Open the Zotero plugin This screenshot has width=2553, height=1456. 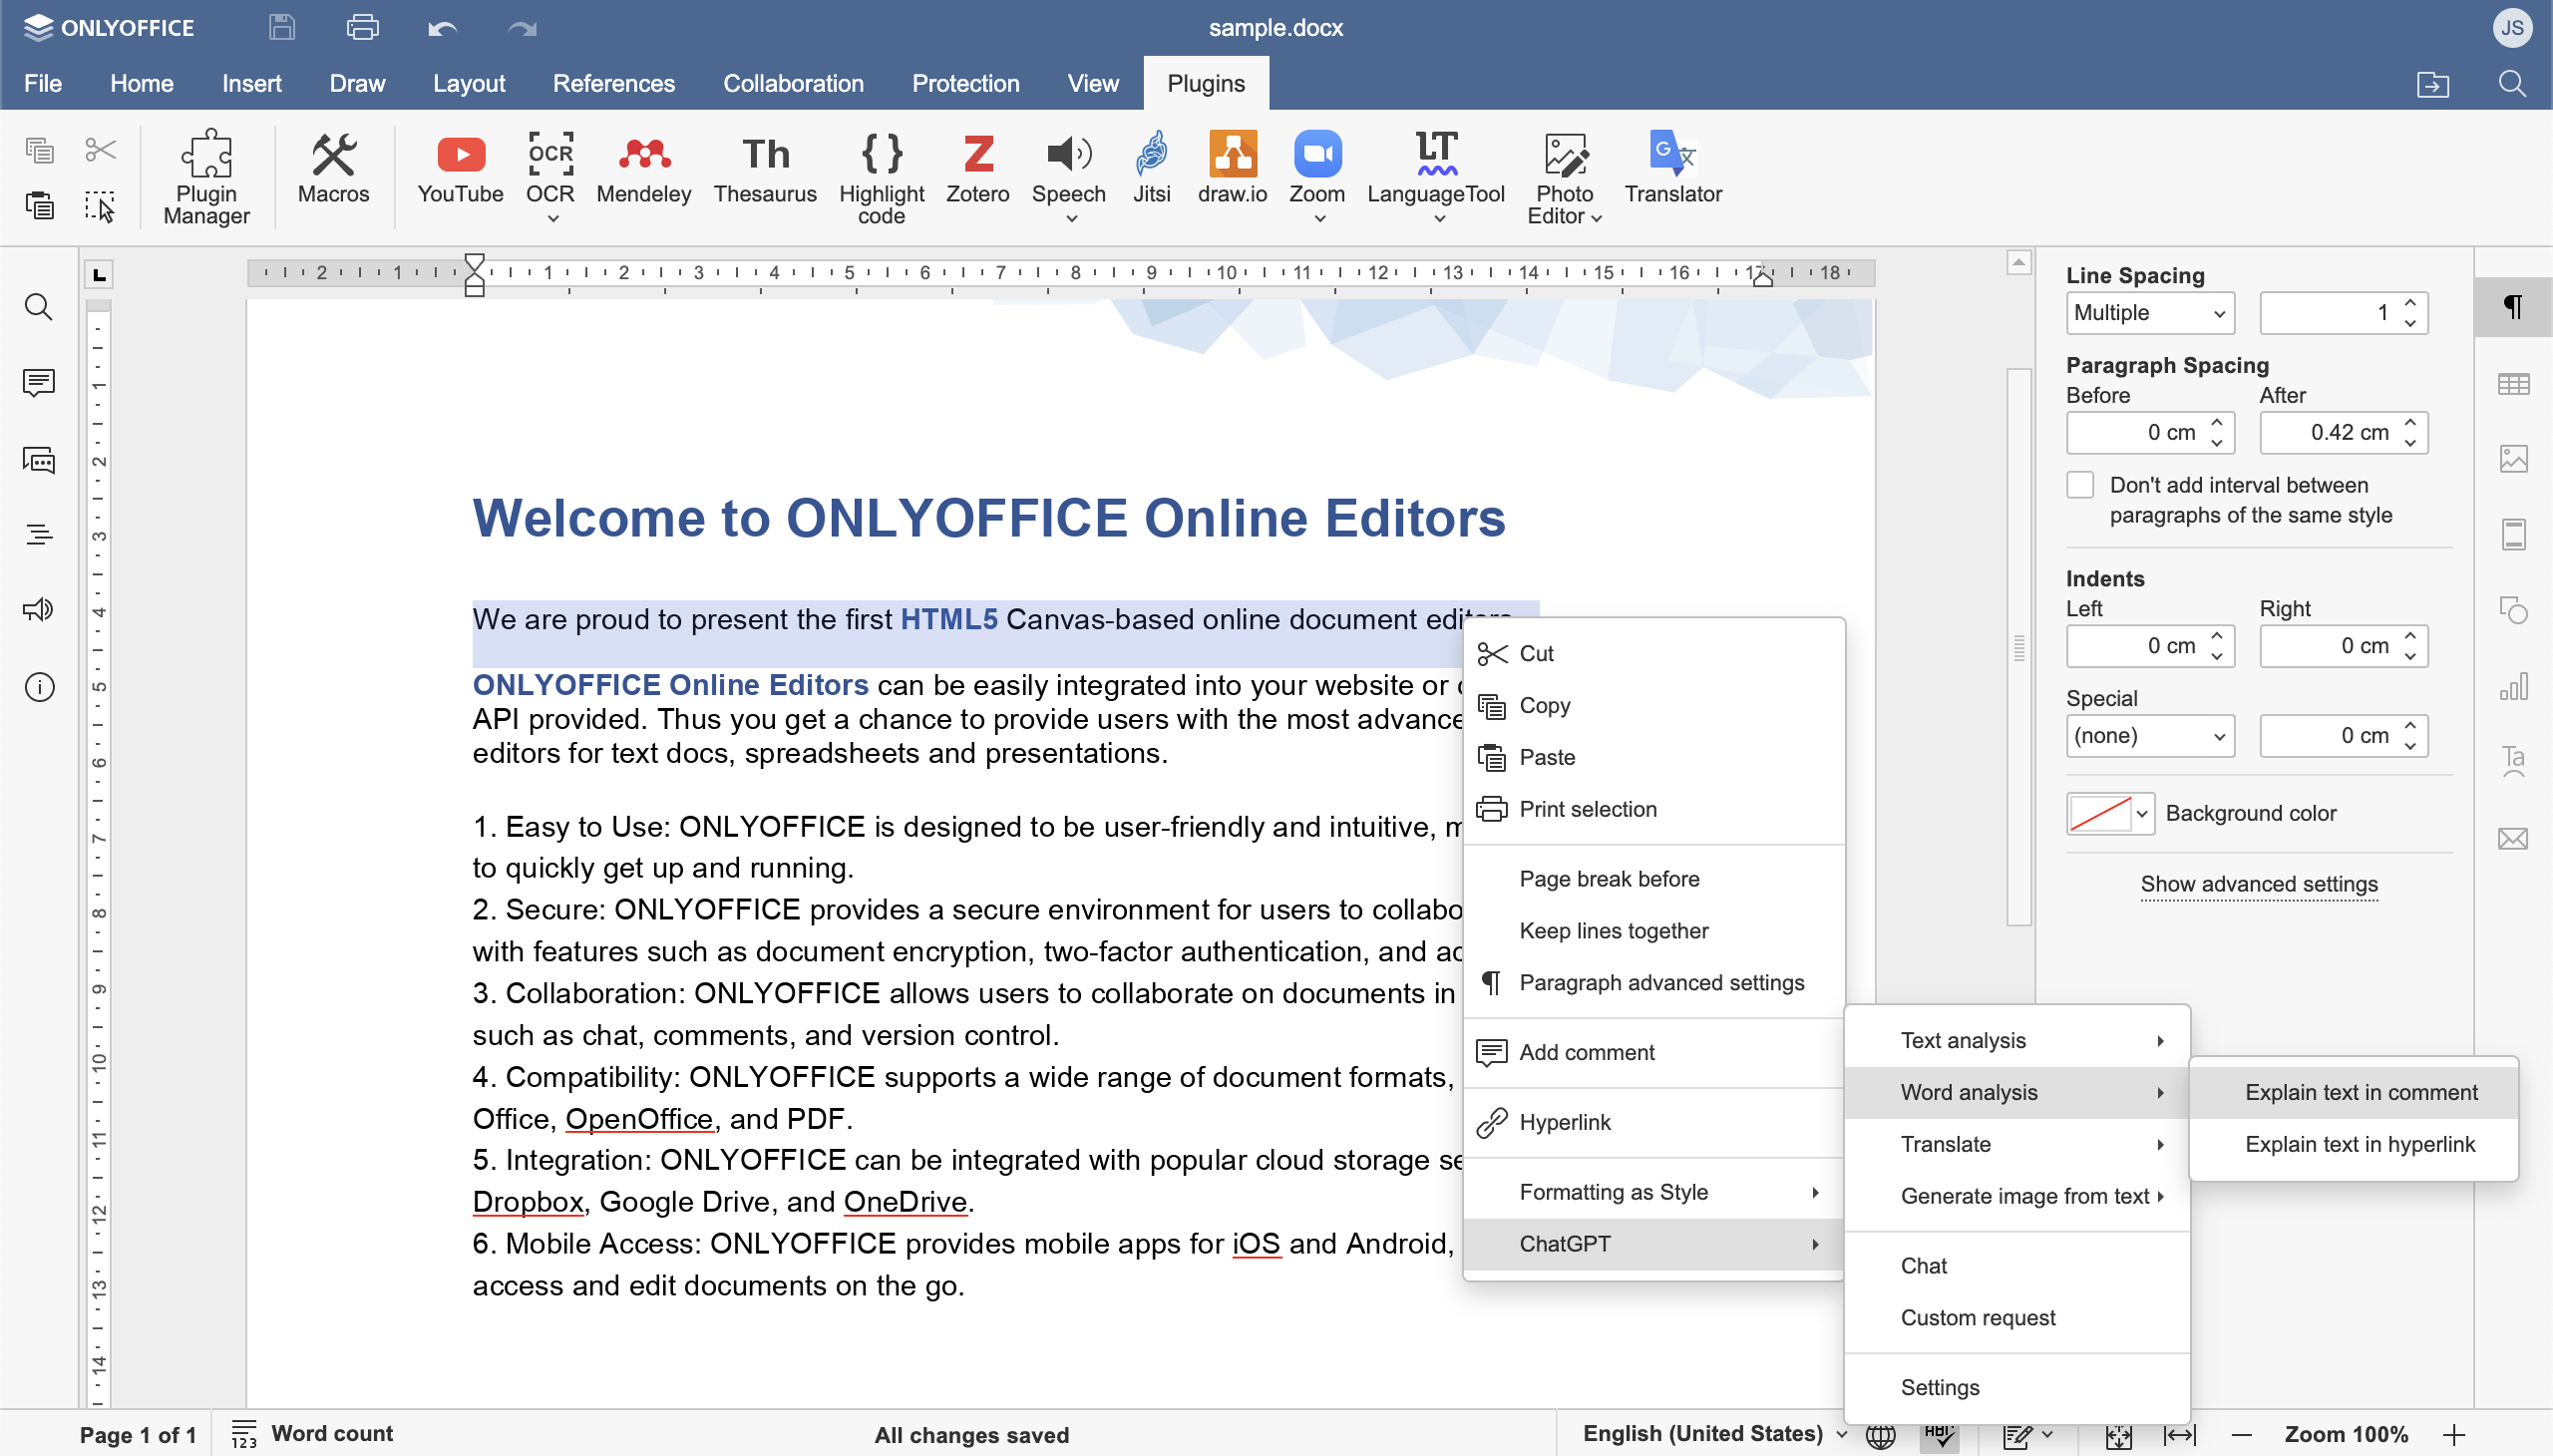(977, 168)
